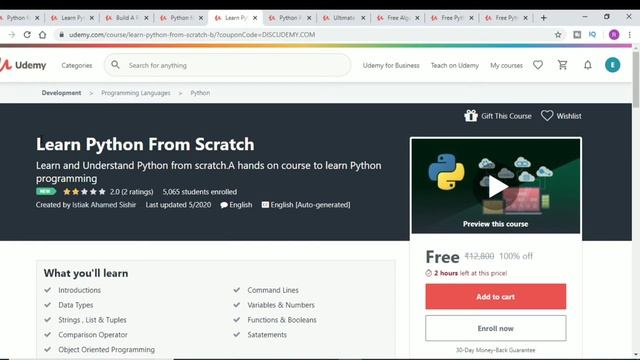Click the Gift This Course text
Screen dimensions: 640x360
(x=506, y=116)
